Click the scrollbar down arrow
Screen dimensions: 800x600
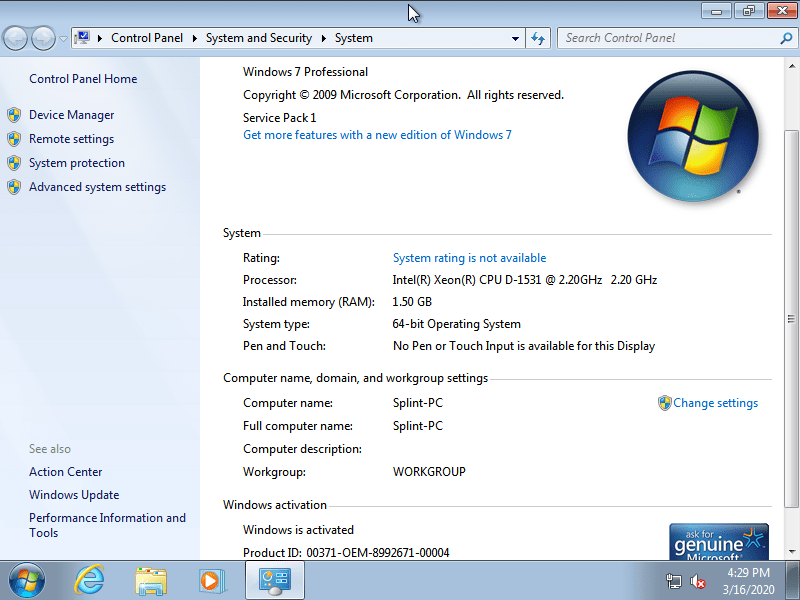(x=791, y=552)
